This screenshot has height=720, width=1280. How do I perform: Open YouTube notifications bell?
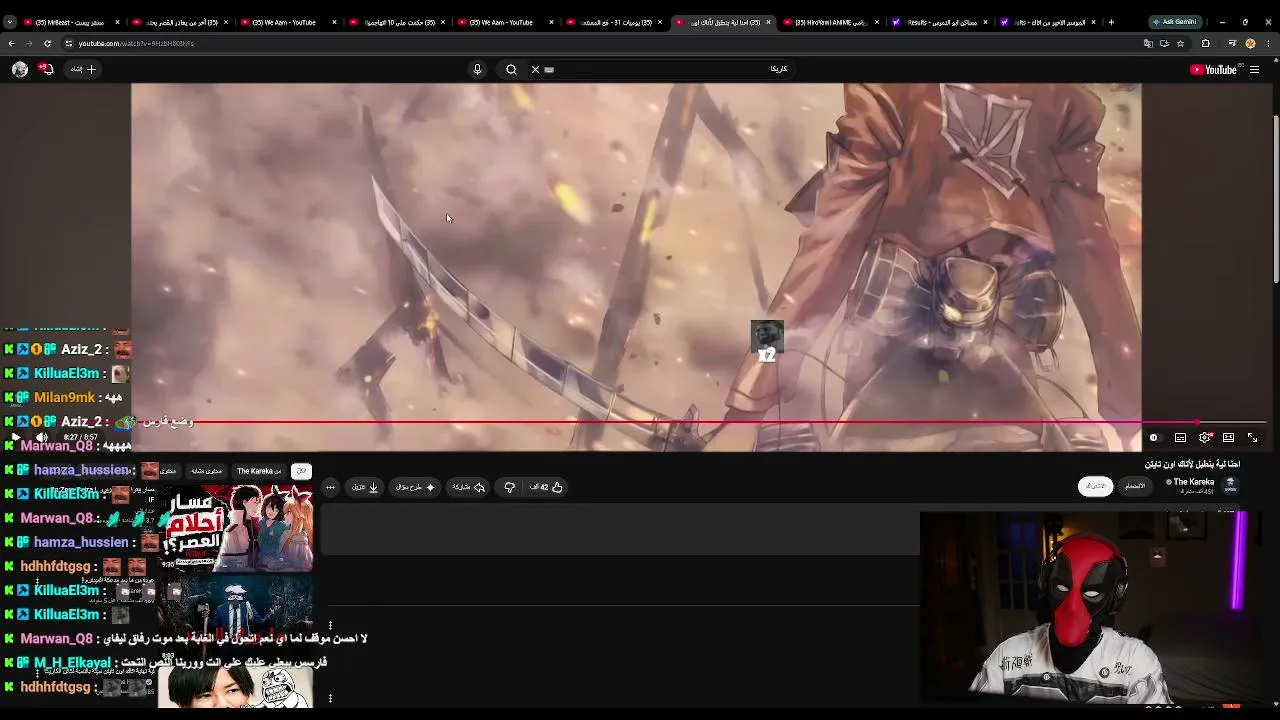[46, 69]
